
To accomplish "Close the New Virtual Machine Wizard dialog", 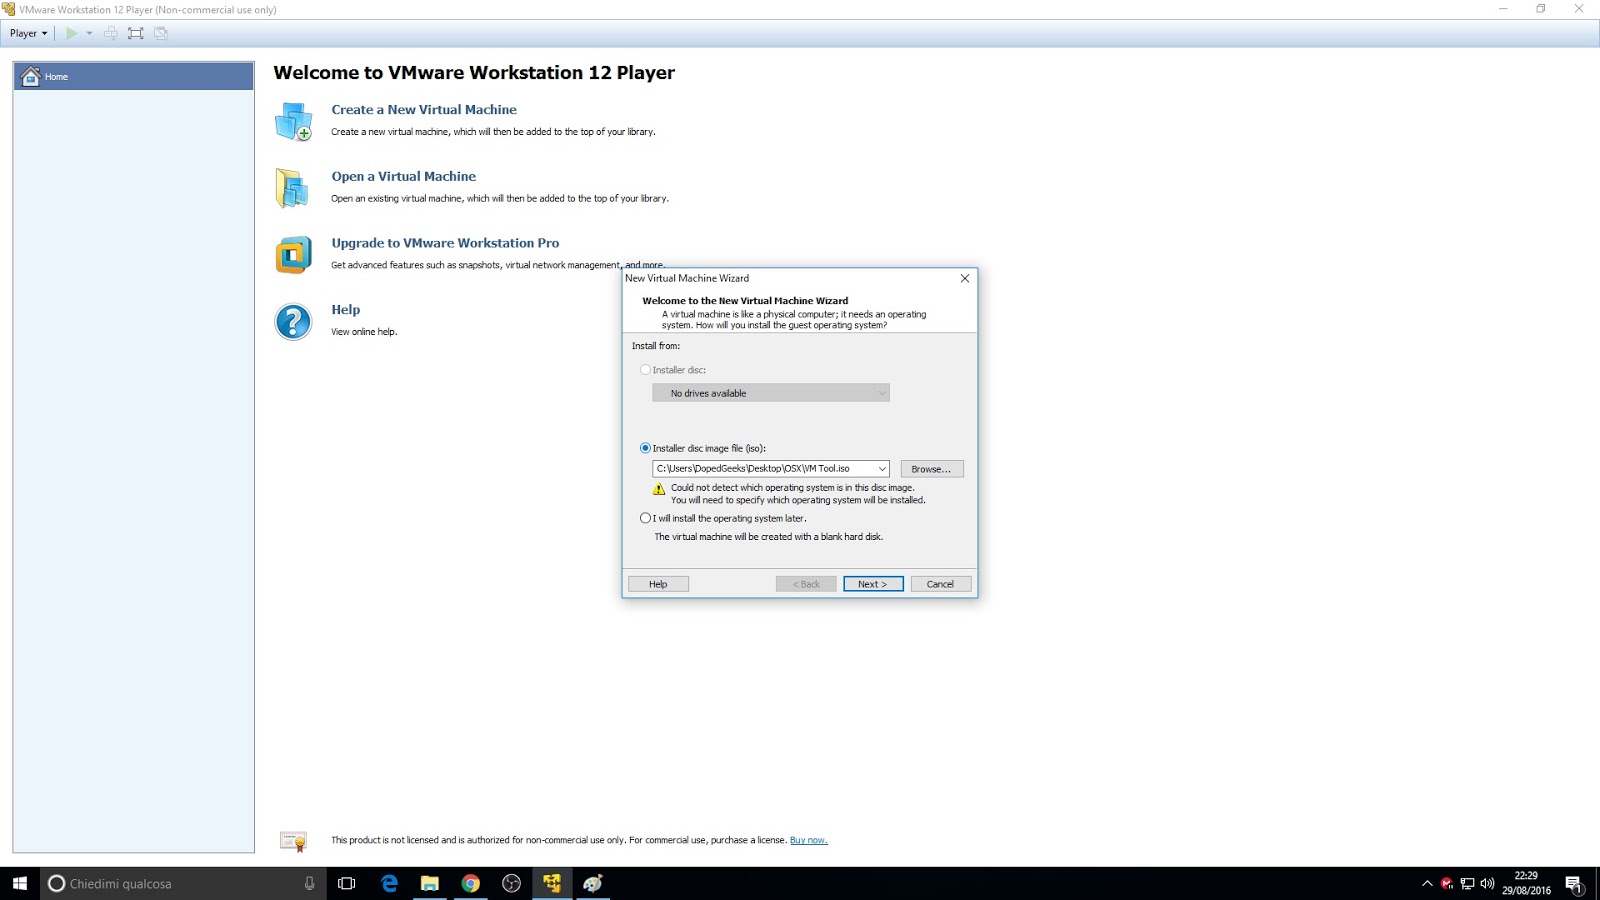I will [965, 278].
